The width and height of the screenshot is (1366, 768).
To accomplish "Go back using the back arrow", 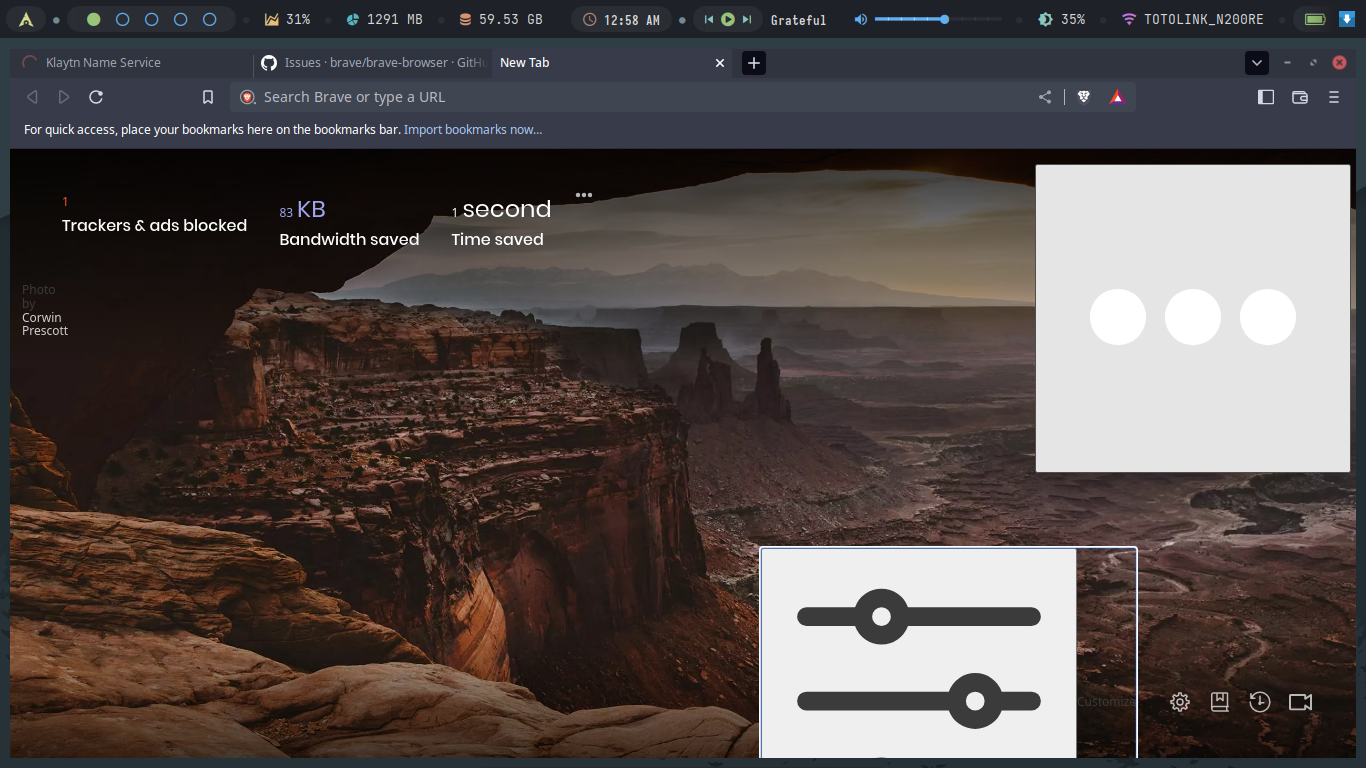I will tap(32, 97).
